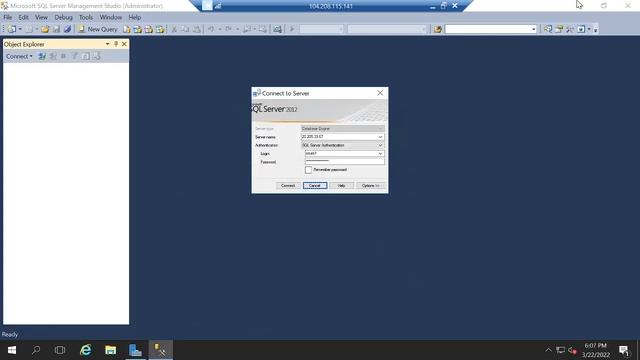Click the Paste toolbar icon

(197, 29)
